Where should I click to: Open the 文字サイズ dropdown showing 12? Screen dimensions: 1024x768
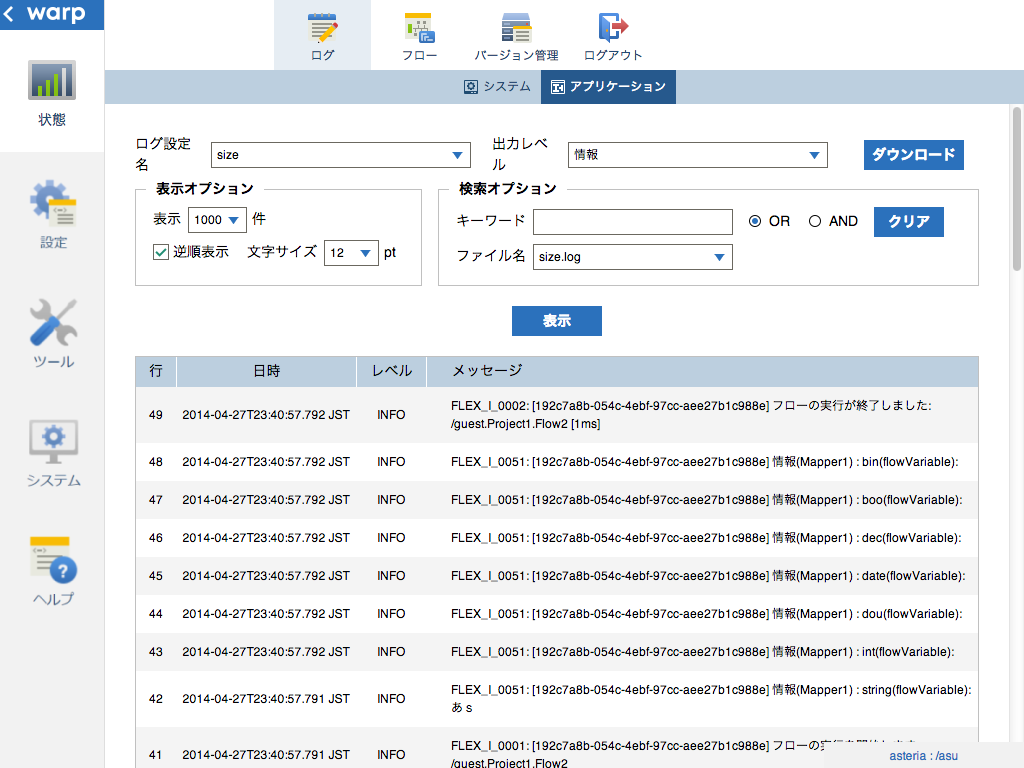click(351, 253)
